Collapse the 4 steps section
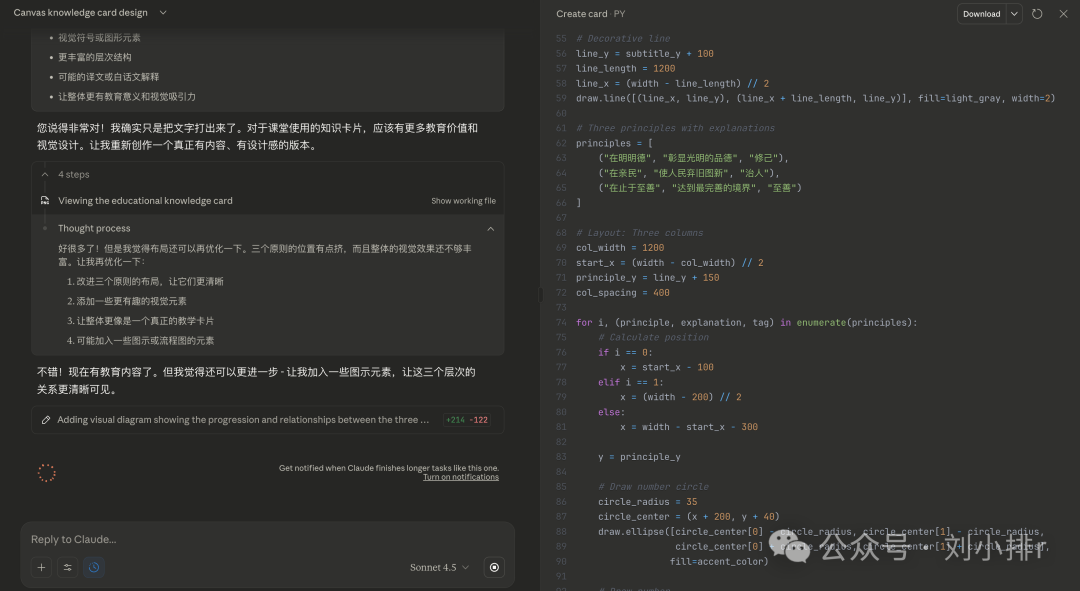The height and width of the screenshot is (591, 1080). [45, 174]
